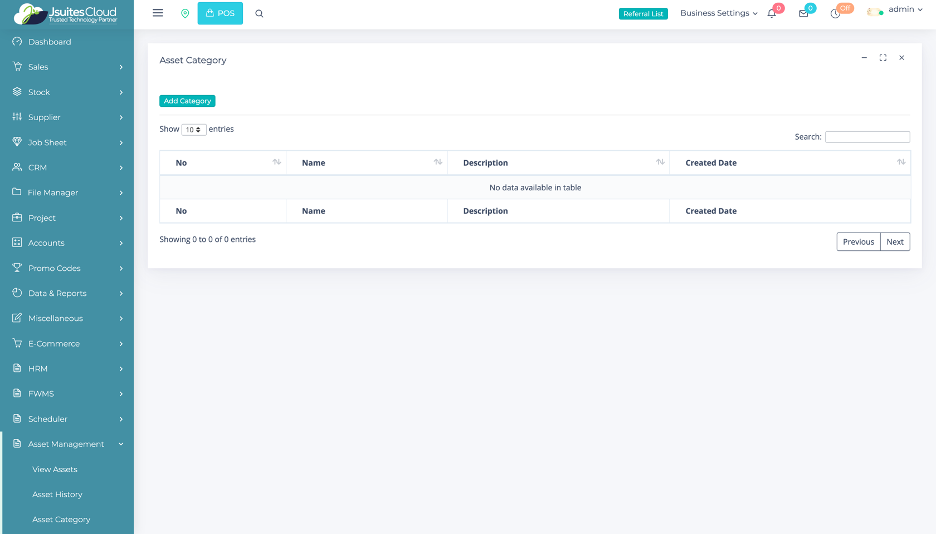This screenshot has height=534, width=936.
Task: Expand the Sales sidebar menu
Action: pyautogui.click(x=67, y=67)
